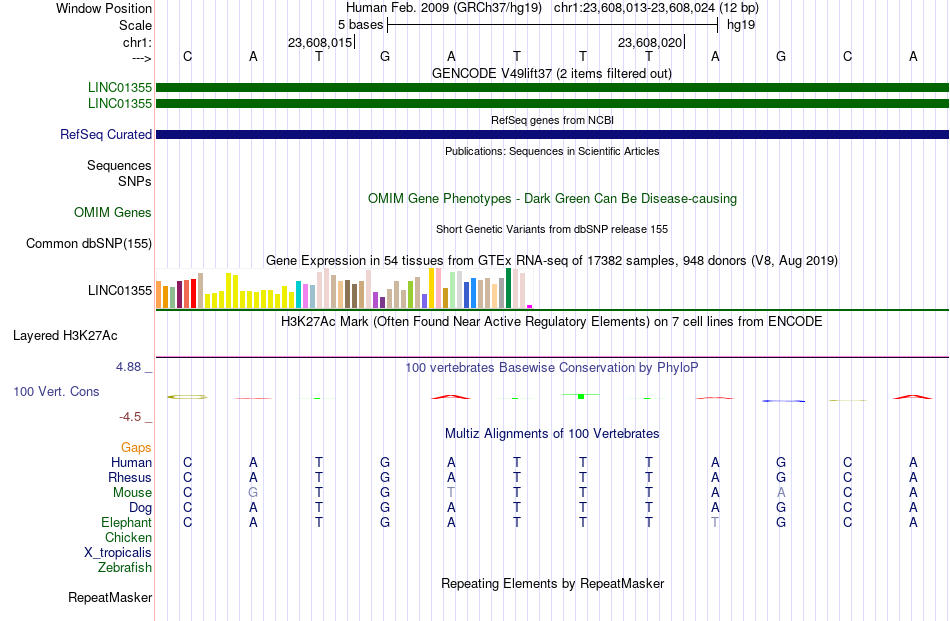Open the H3K27Ac Mark ENCODE track title
The height and width of the screenshot is (621, 950).
(552, 322)
